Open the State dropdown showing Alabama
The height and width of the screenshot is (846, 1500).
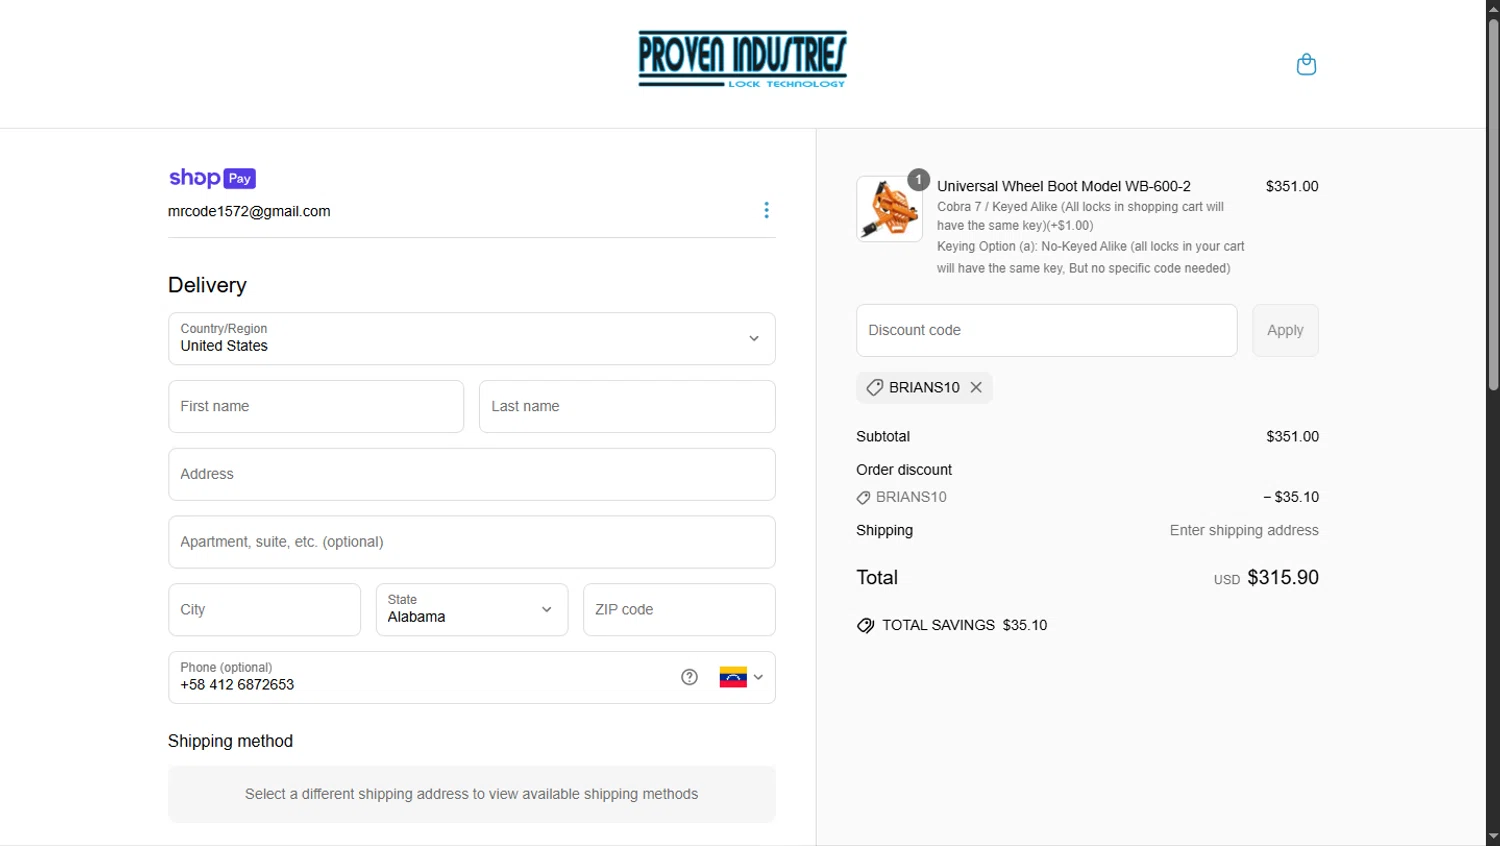pos(472,609)
